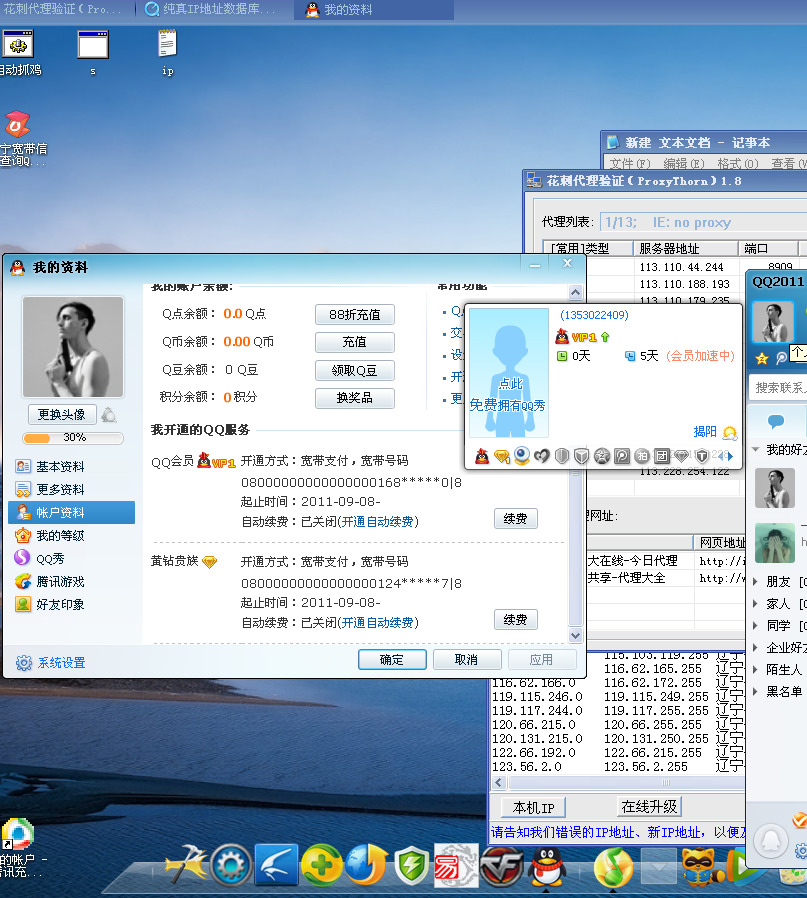Click the 本机IP button in IP database window
Screen dimensions: 807x898
(x=533, y=808)
